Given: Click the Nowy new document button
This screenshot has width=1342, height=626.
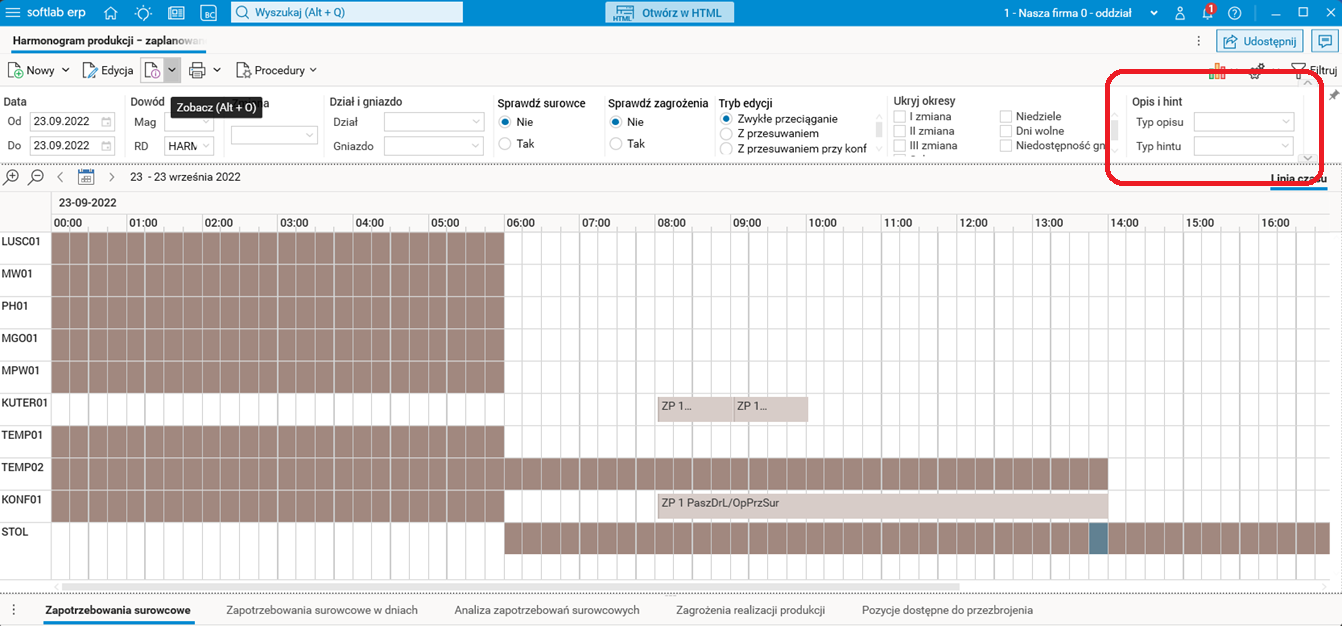Looking at the screenshot, I should tap(31, 70).
